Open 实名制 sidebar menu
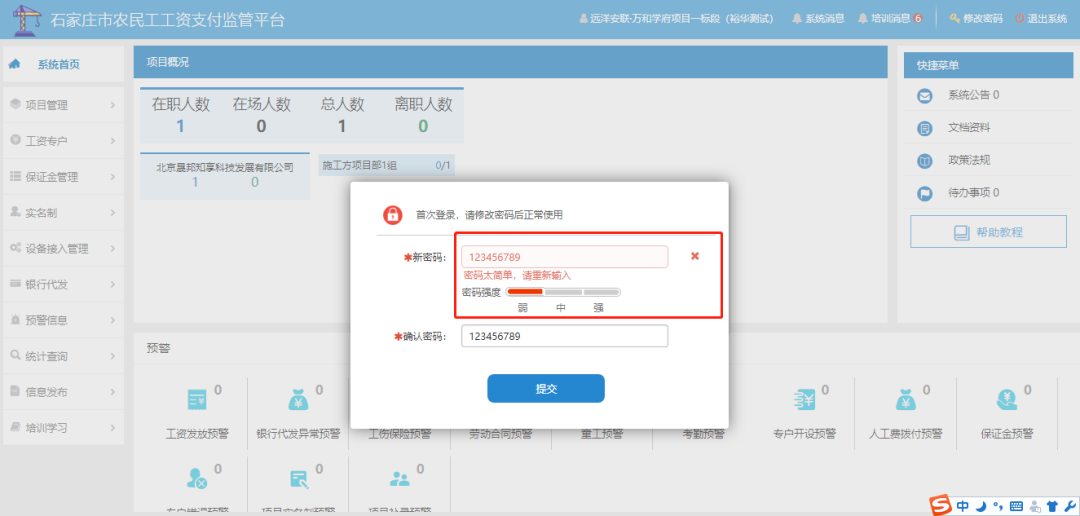The width and height of the screenshot is (1080, 516). pyautogui.click(x=63, y=213)
